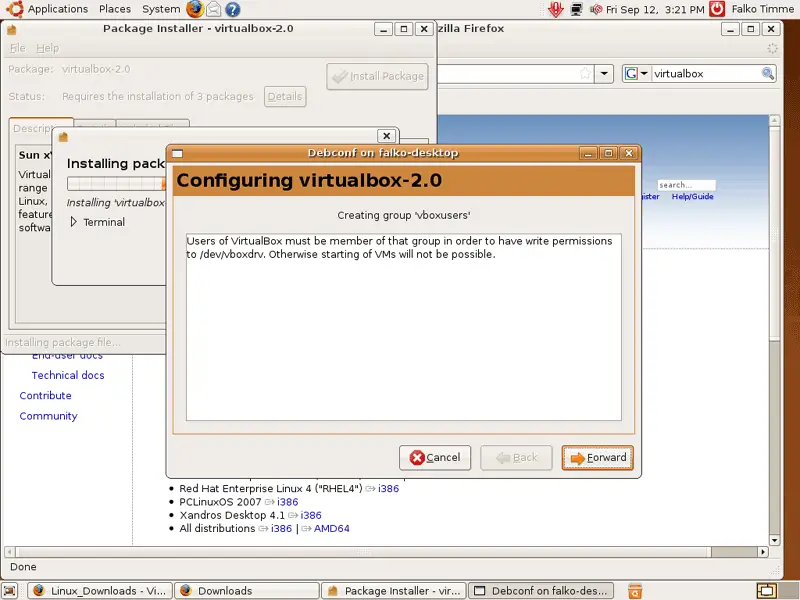Screen dimensions: 800x600
Task: Click the bookmark star in Firefox's address bar
Action: coord(585,73)
